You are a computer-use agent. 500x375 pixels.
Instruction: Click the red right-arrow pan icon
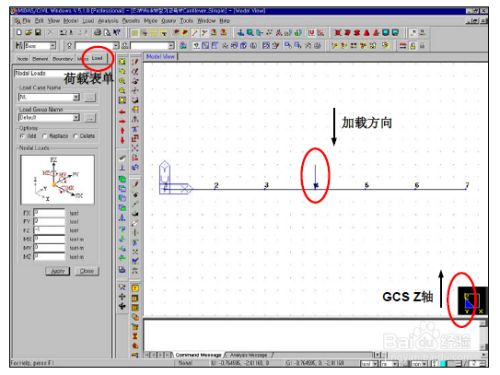pos(122,121)
